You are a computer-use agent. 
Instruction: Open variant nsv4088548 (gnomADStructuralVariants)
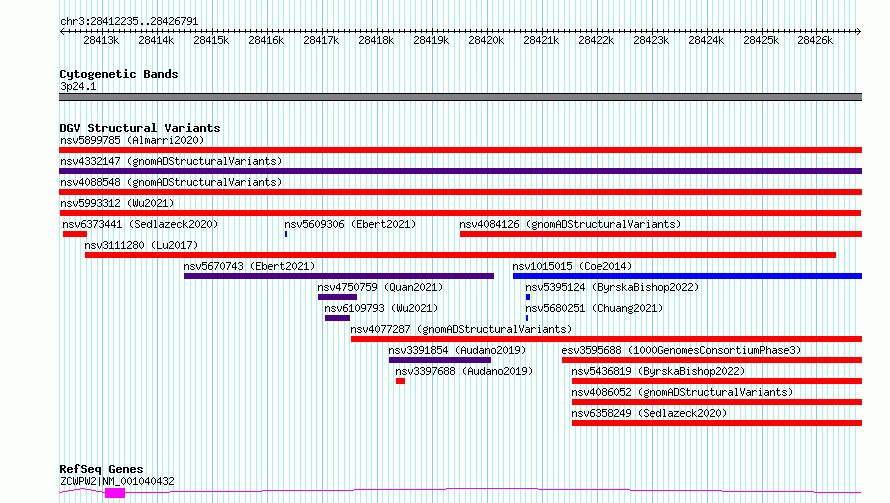tap(171, 182)
